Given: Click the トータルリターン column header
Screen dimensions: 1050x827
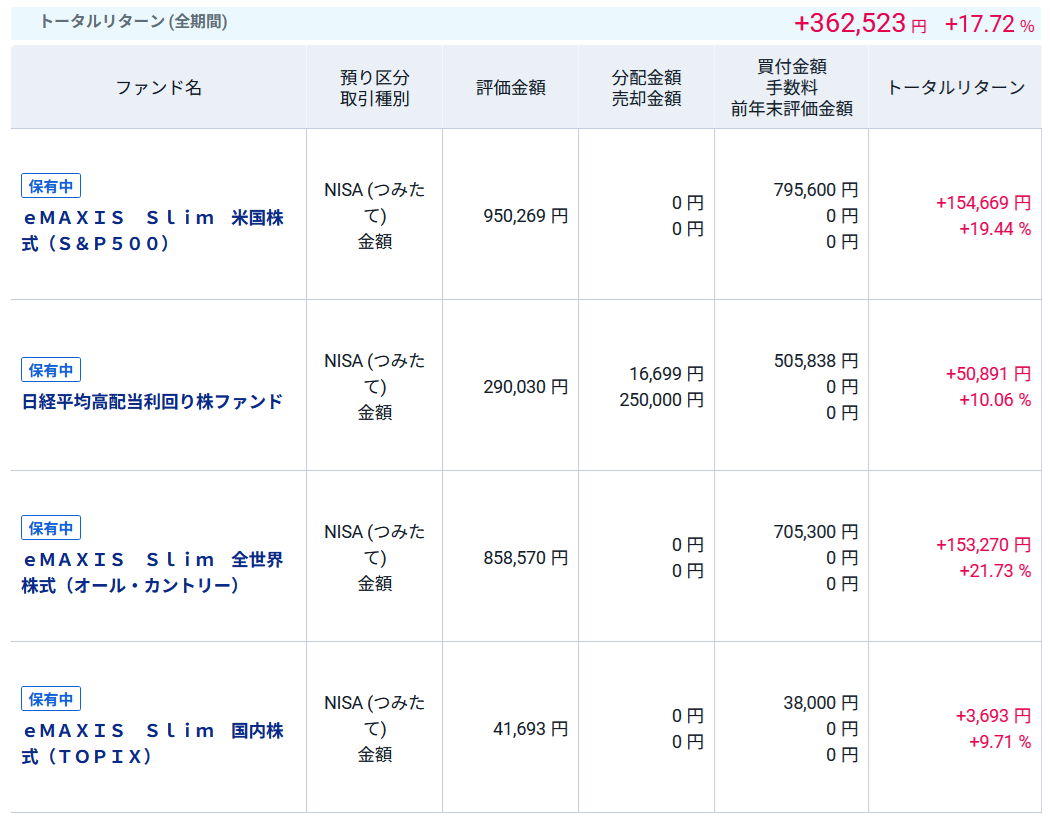Looking at the screenshot, I should 956,88.
